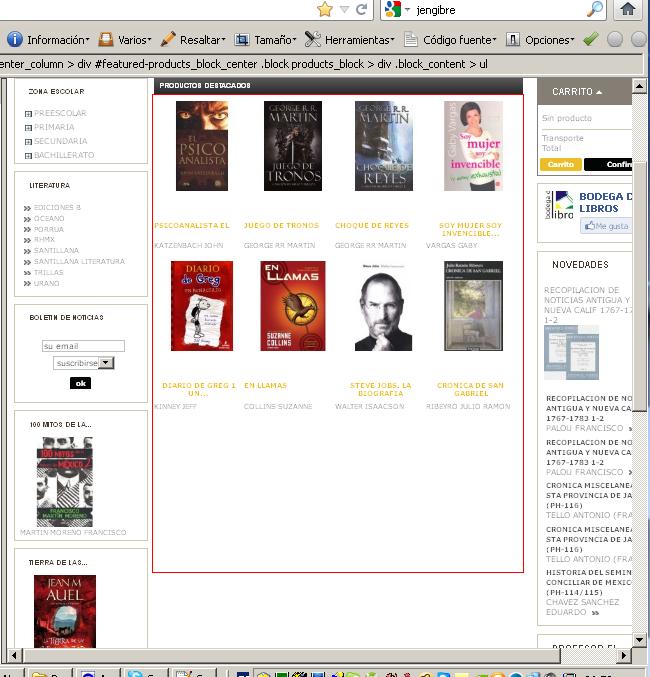Submit newsletter with the ok button
This screenshot has width=650, height=677.
tap(80, 383)
